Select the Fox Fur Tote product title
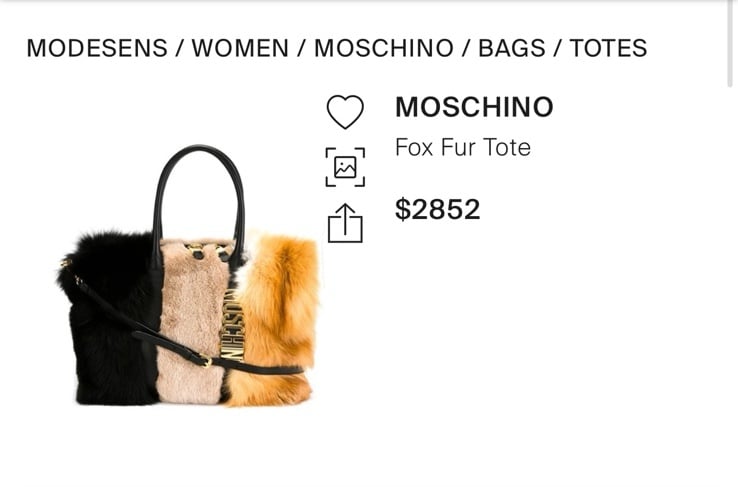 coord(463,147)
